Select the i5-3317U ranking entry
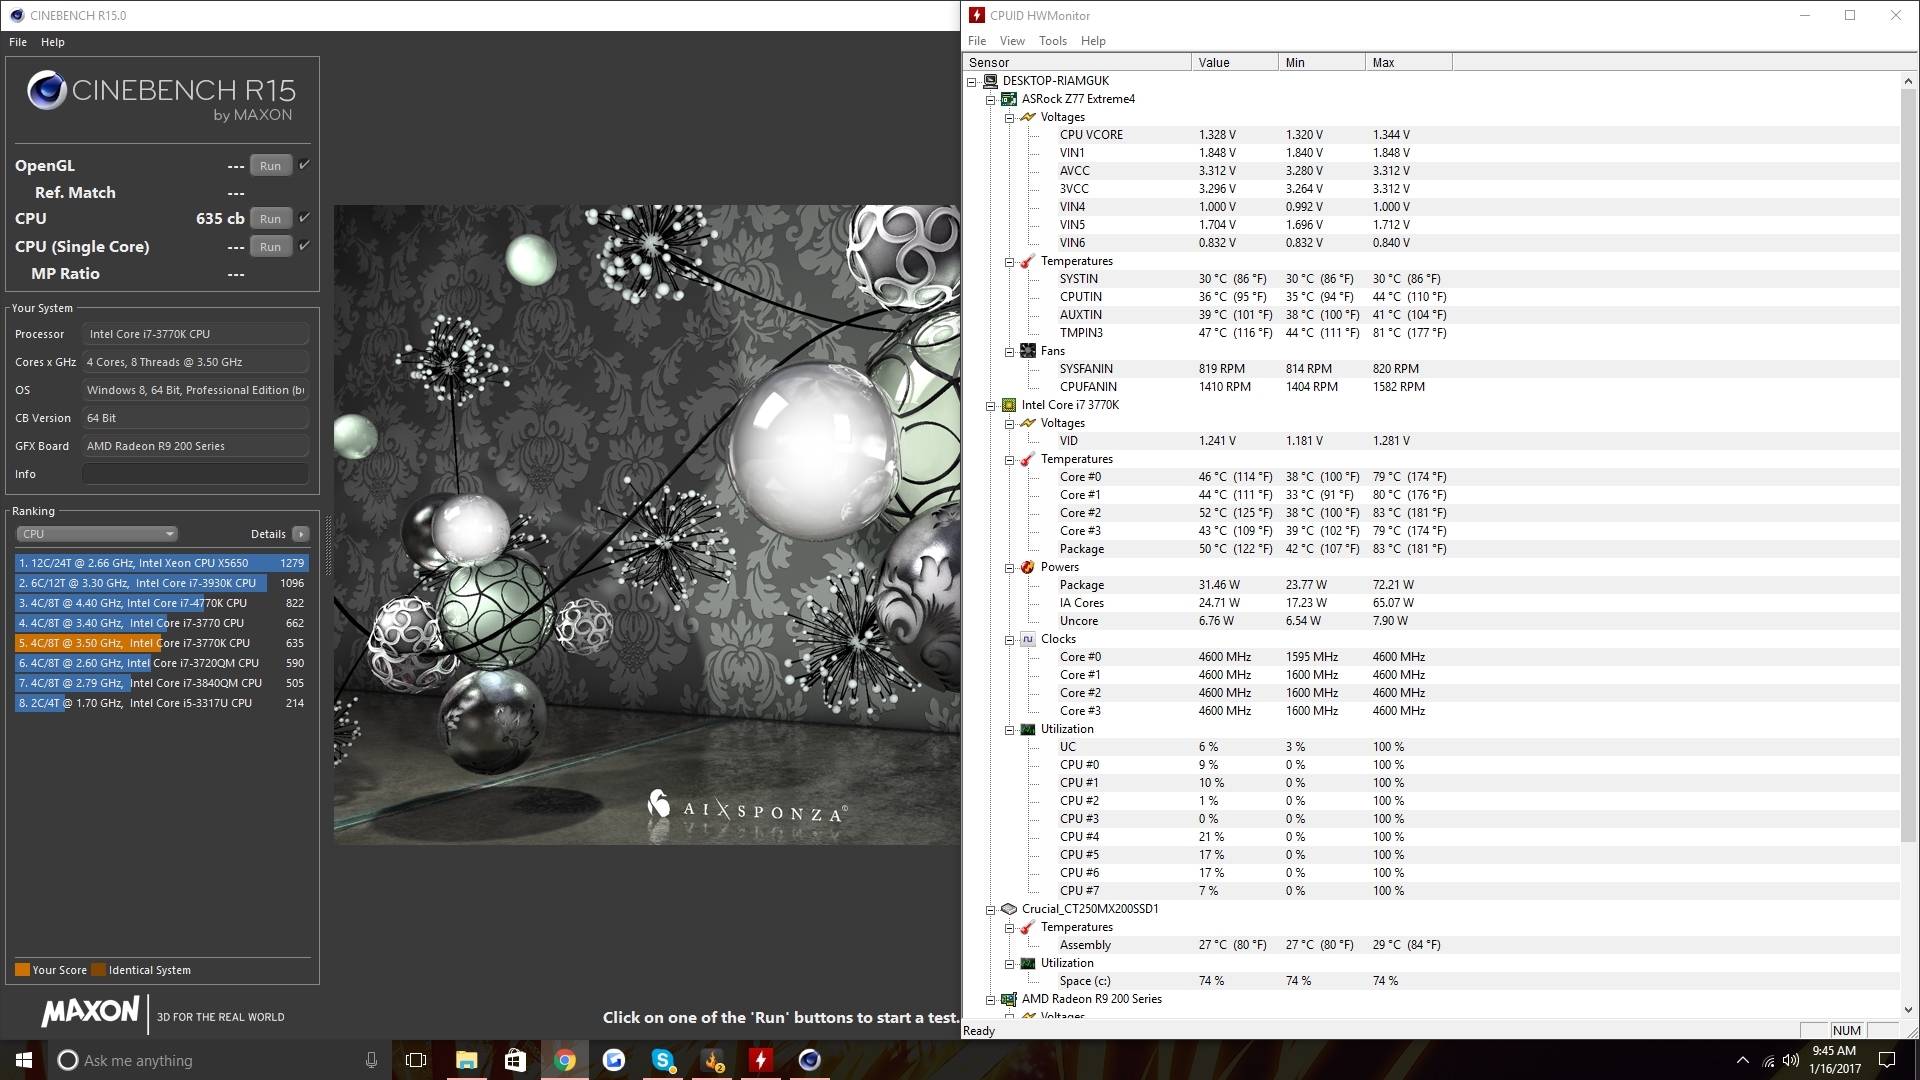This screenshot has width=1920, height=1080. pos(161,703)
